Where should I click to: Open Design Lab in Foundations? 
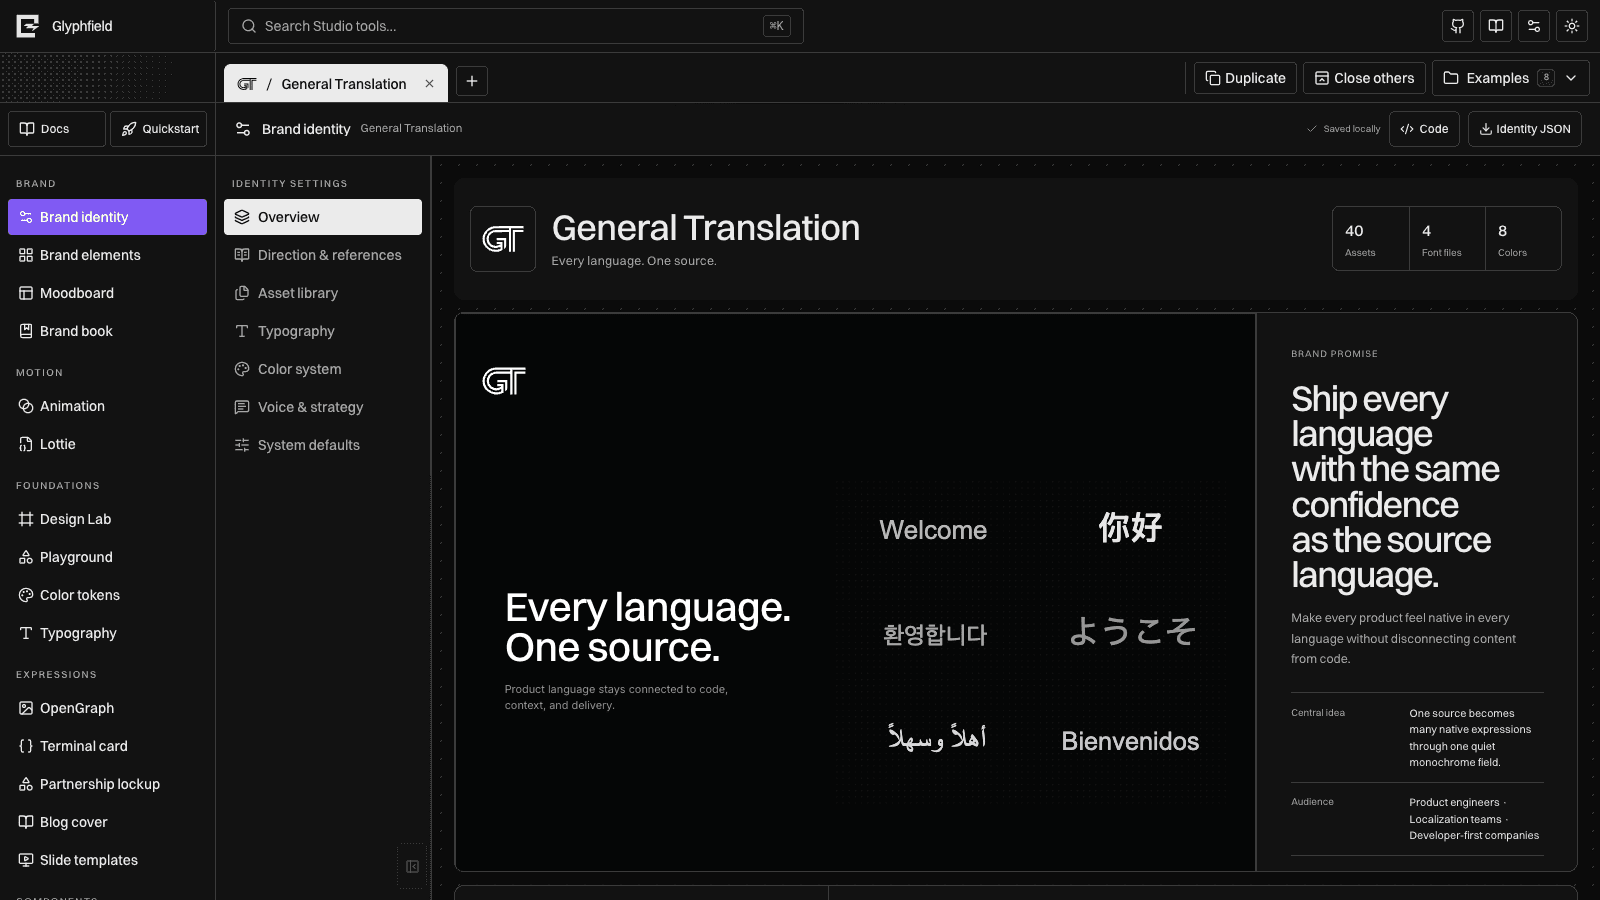tap(107, 519)
